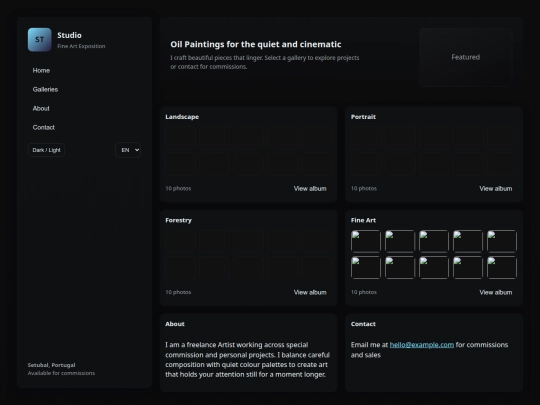The height and width of the screenshot is (405, 540).
Task: Open first Fine Art thumbnail in bottom row
Action: (366, 267)
